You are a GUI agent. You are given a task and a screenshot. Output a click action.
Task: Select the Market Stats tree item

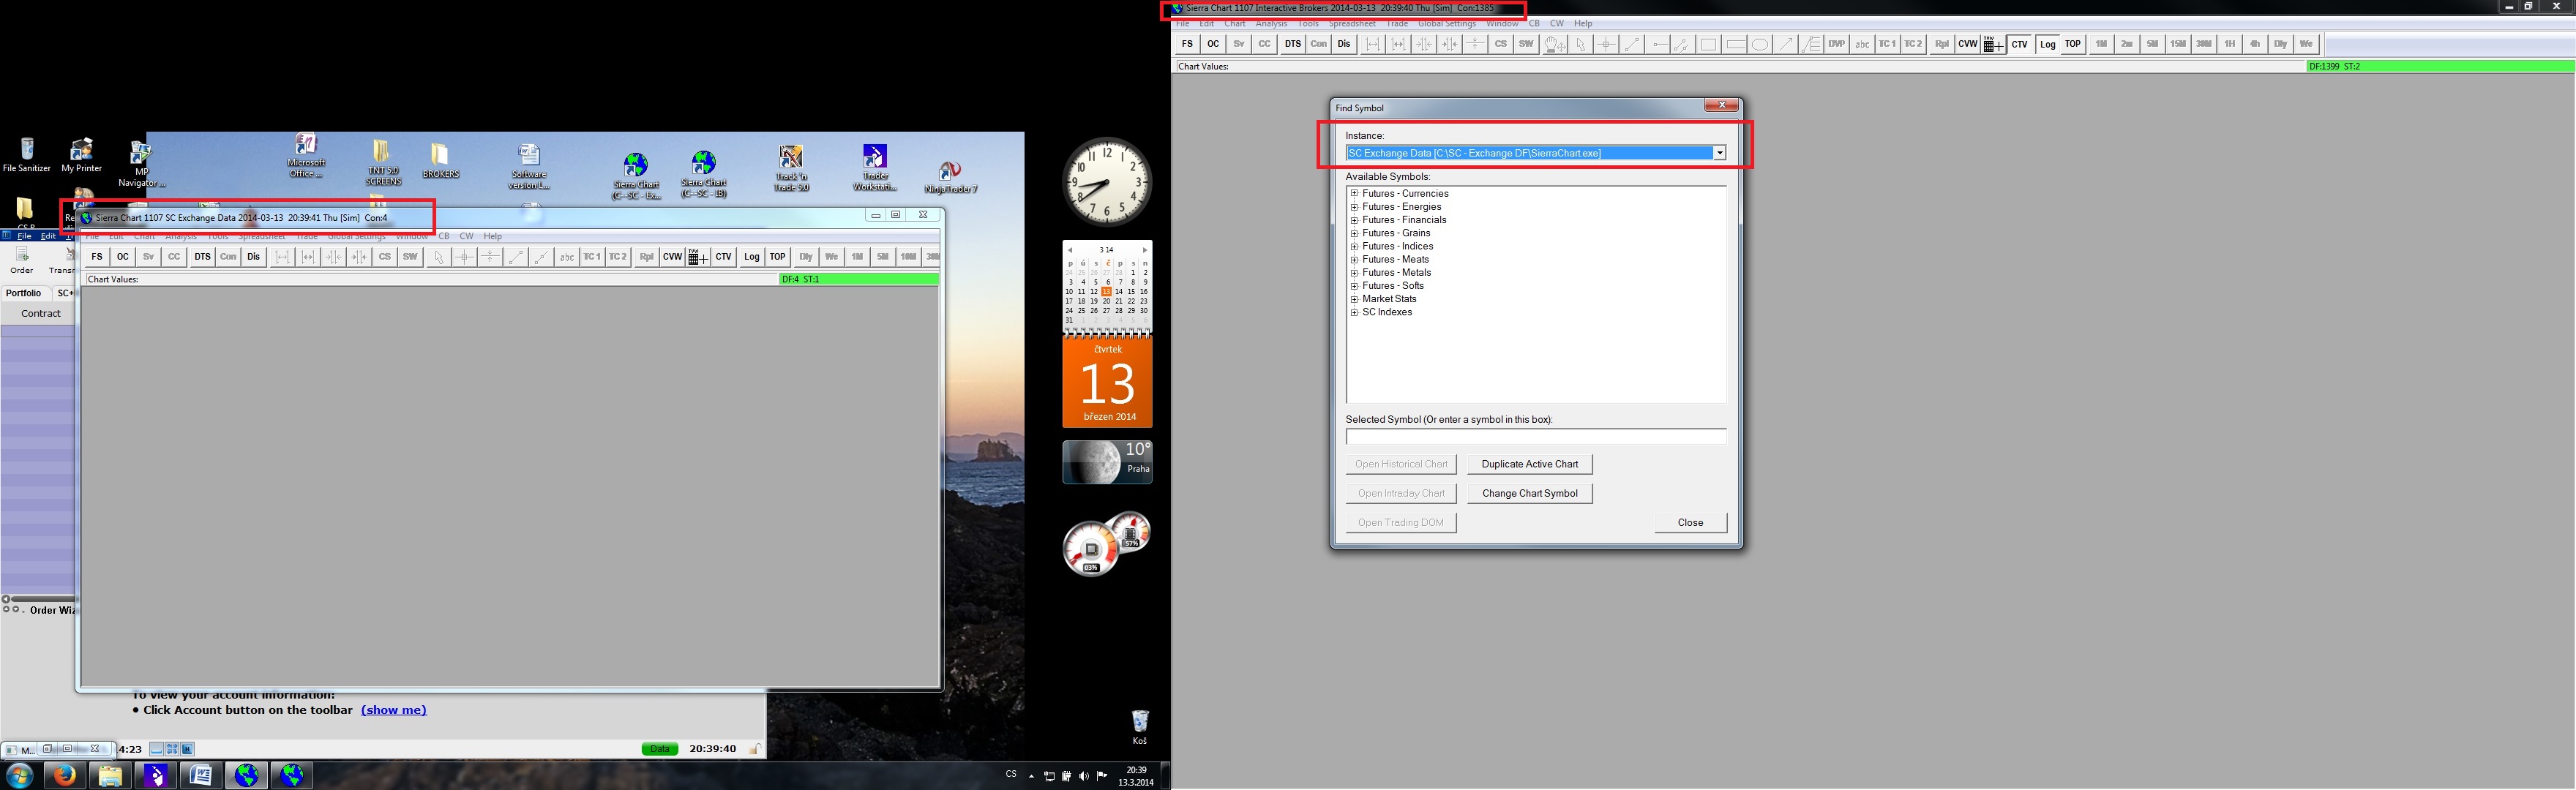click(x=1389, y=299)
